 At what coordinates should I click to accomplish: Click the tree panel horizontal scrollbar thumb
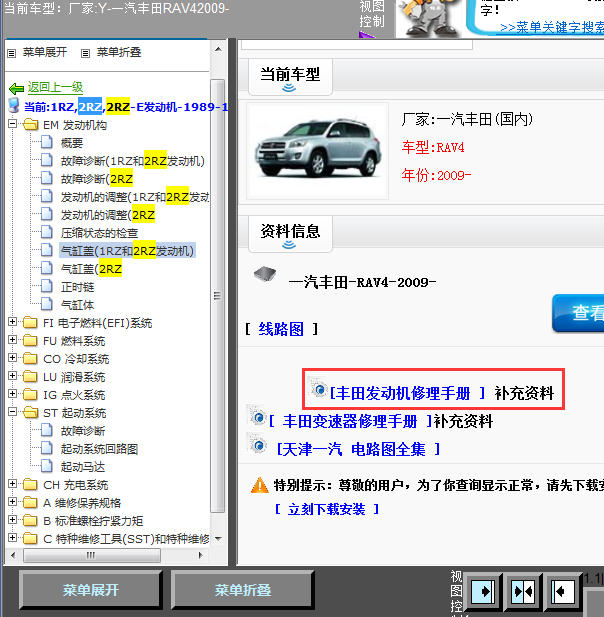pos(91,555)
